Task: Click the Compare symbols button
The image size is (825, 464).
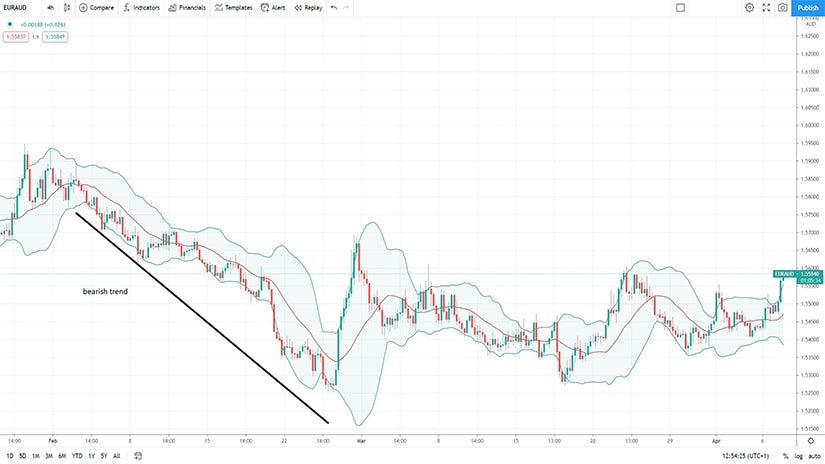Action: point(96,8)
